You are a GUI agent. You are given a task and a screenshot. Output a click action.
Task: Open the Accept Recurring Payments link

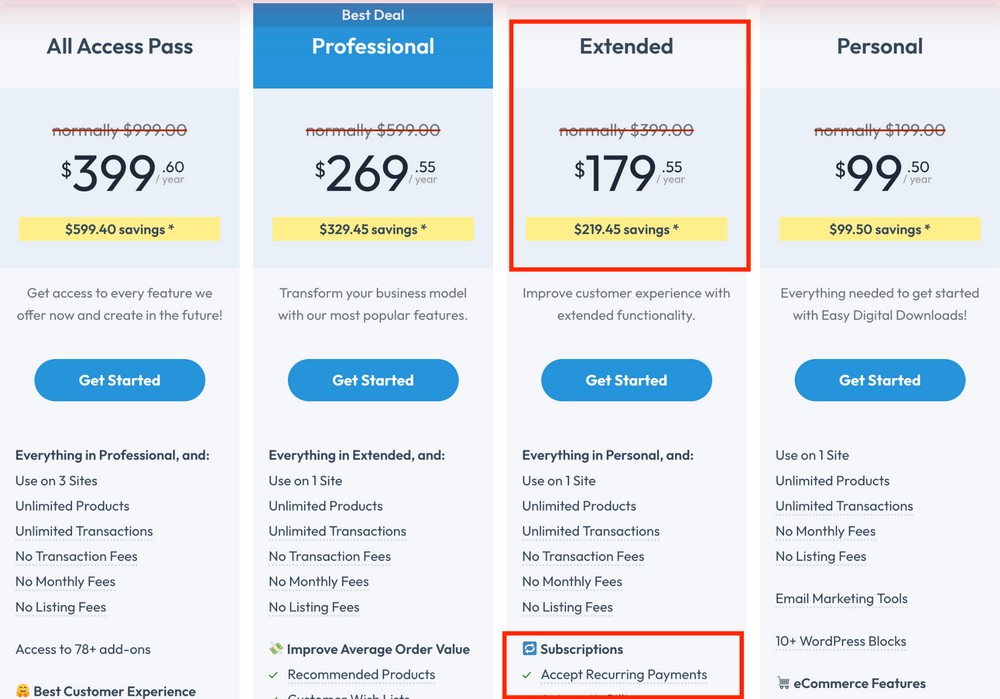pyautogui.click(x=624, y=675)
